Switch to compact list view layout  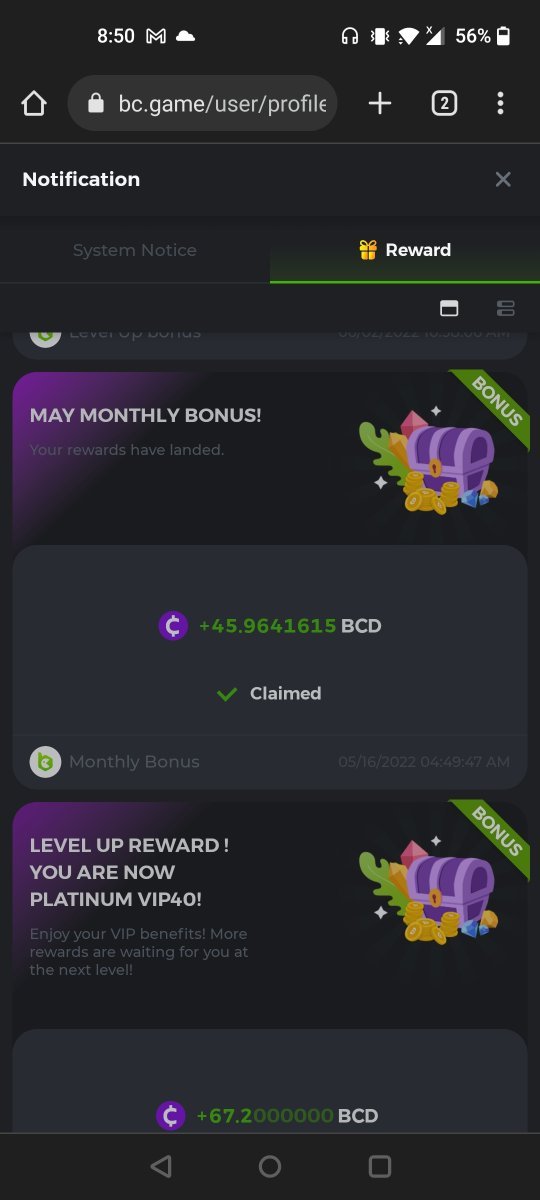pyautogui.click(x=506, y=308)
